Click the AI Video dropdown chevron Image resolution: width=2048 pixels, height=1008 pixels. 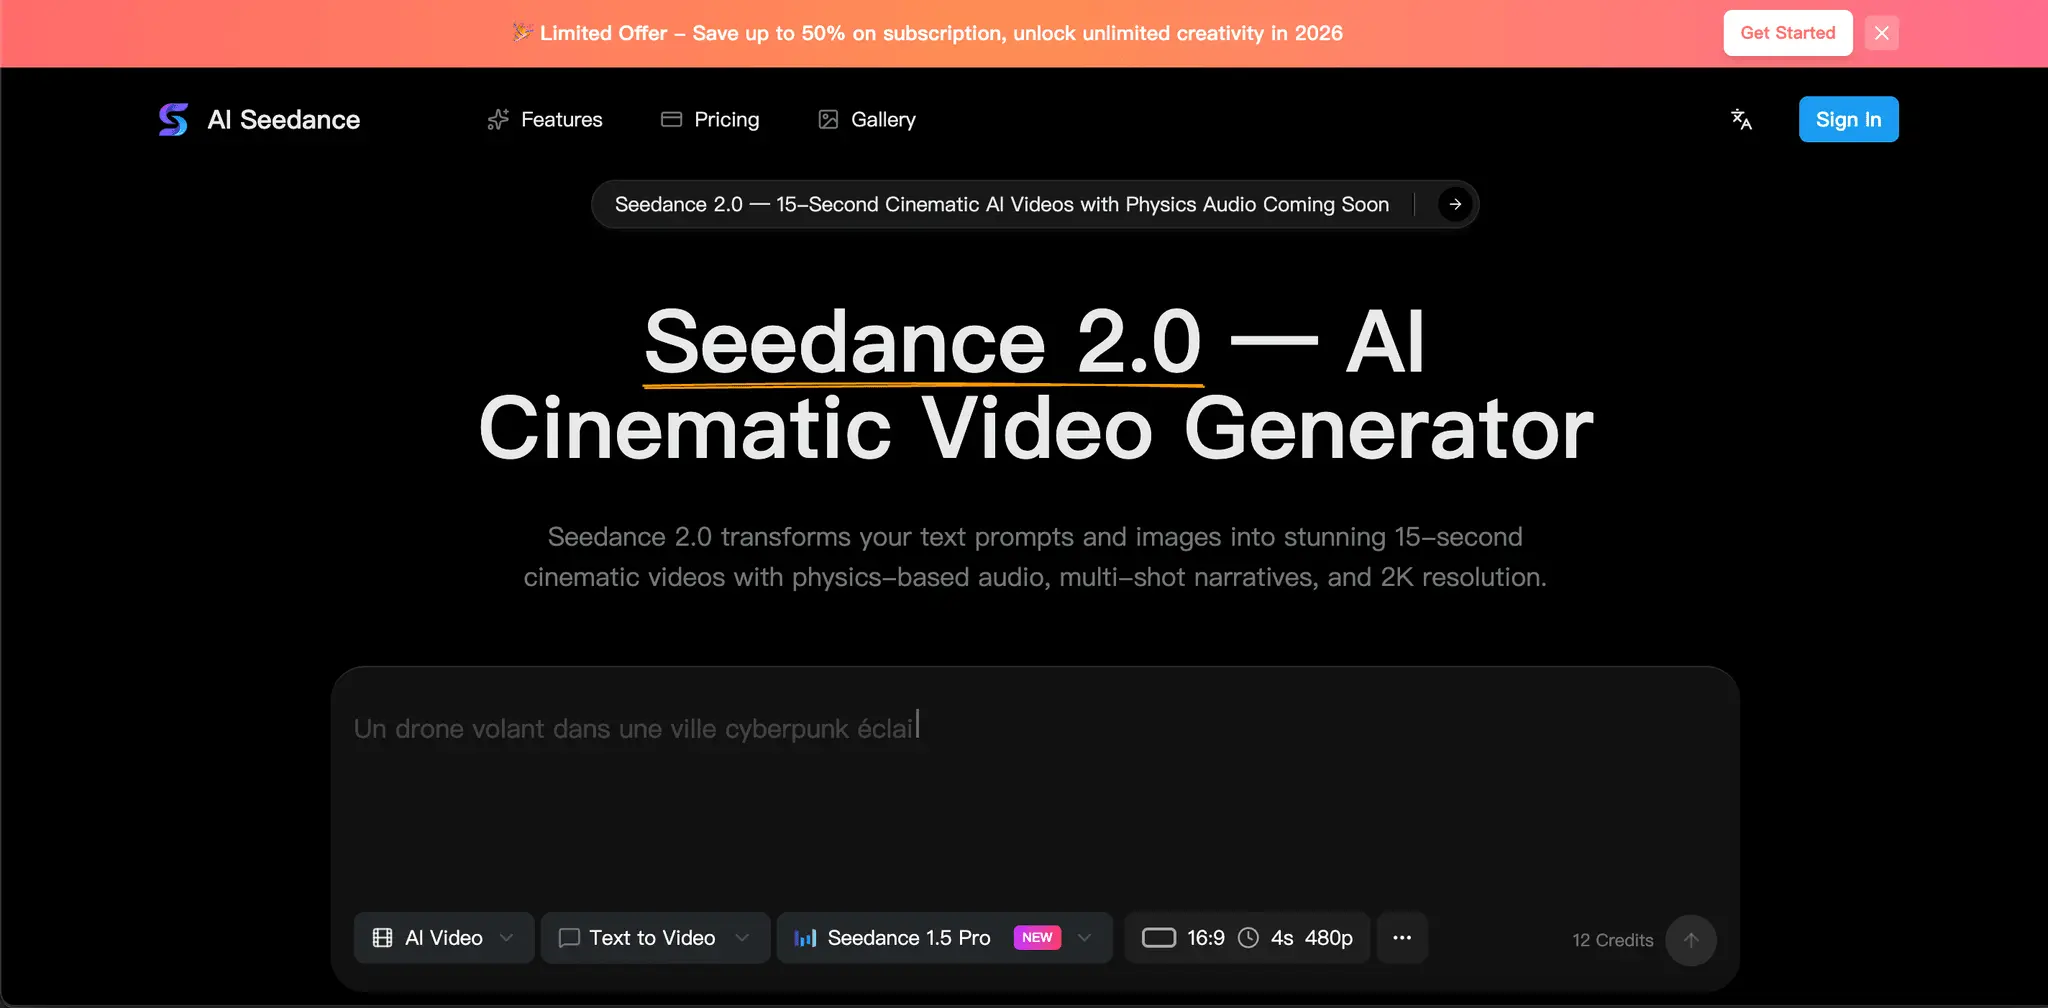coord(506,938)
